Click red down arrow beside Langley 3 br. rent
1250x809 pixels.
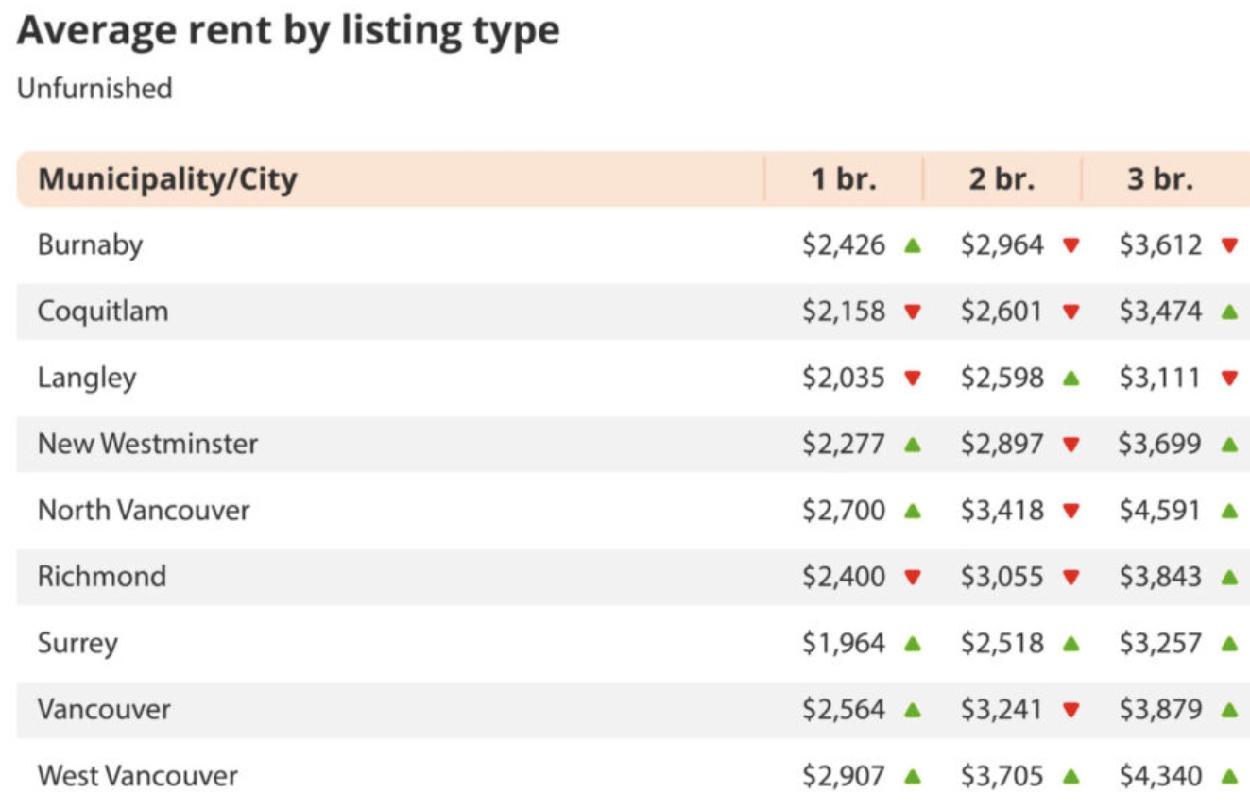[x=1230, y=378]
